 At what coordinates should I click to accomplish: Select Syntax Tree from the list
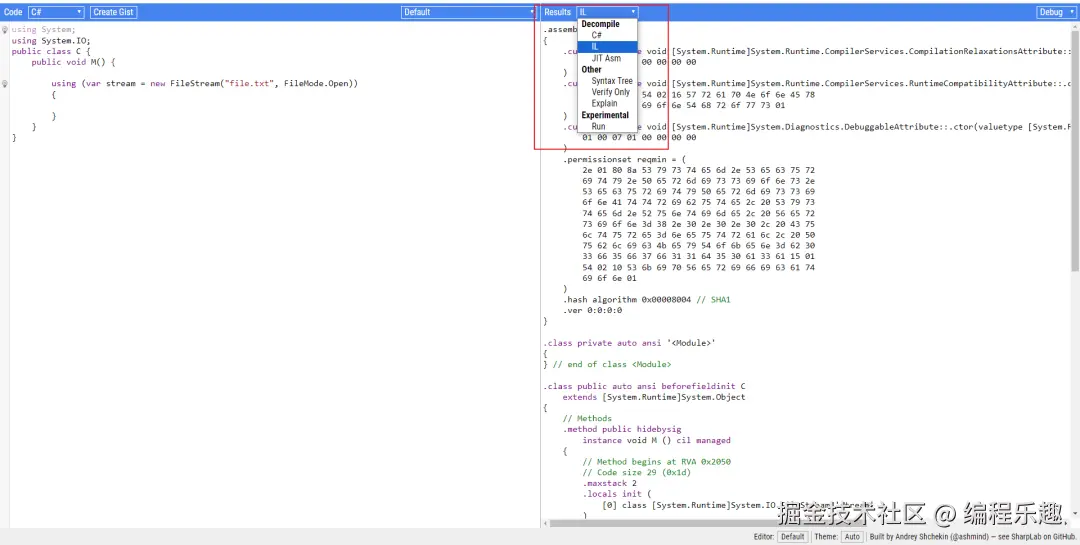pyautogui.click(x=608, y=81)
